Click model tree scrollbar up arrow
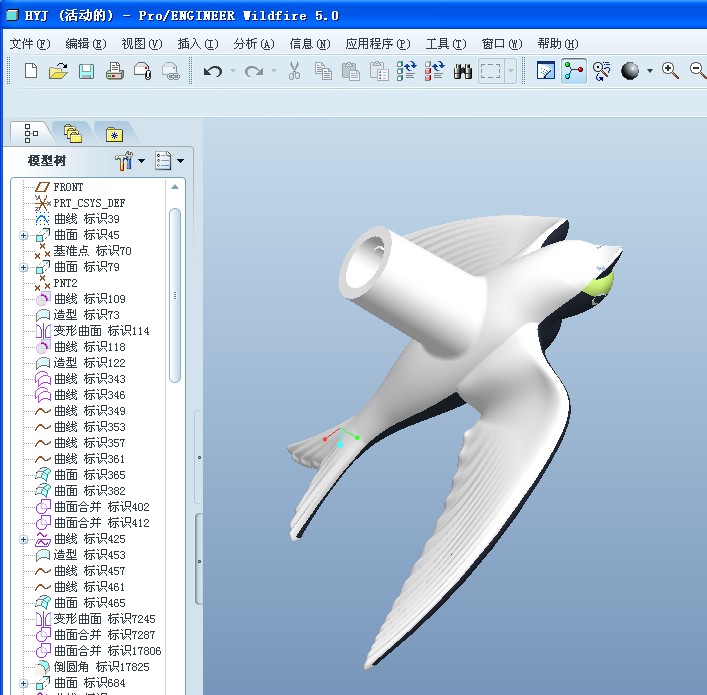 (x=175, y=186)
